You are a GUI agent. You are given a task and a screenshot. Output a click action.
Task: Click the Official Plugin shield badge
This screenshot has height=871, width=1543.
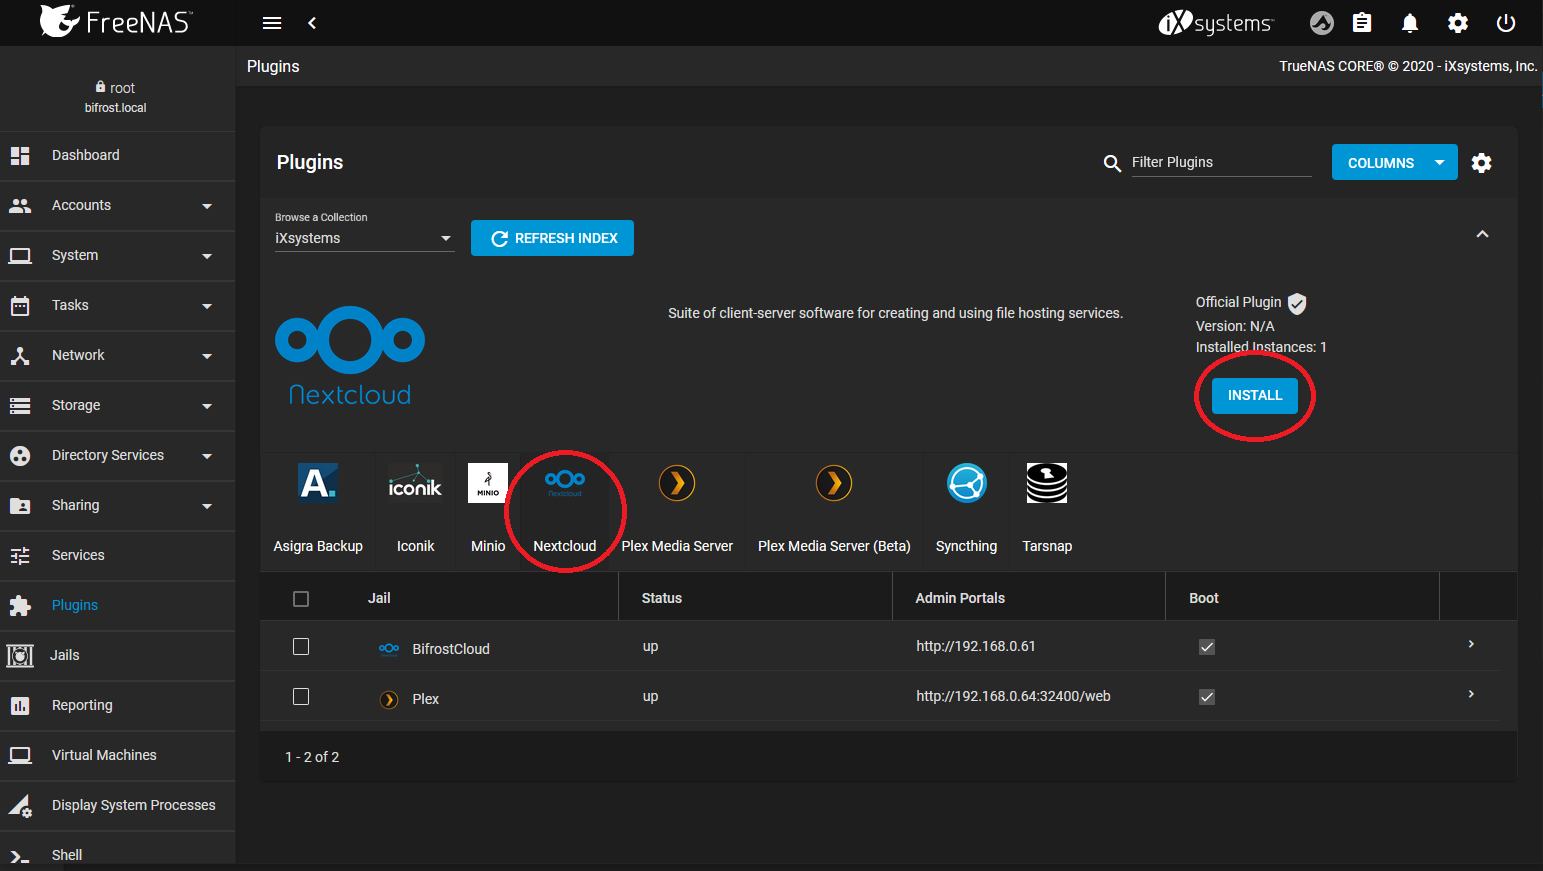click(x=1297, y=303)
